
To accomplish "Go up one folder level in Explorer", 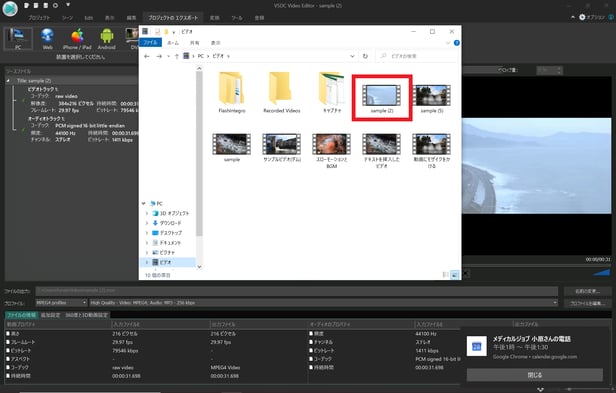I will pyautogui.click(x=177, y=56).
